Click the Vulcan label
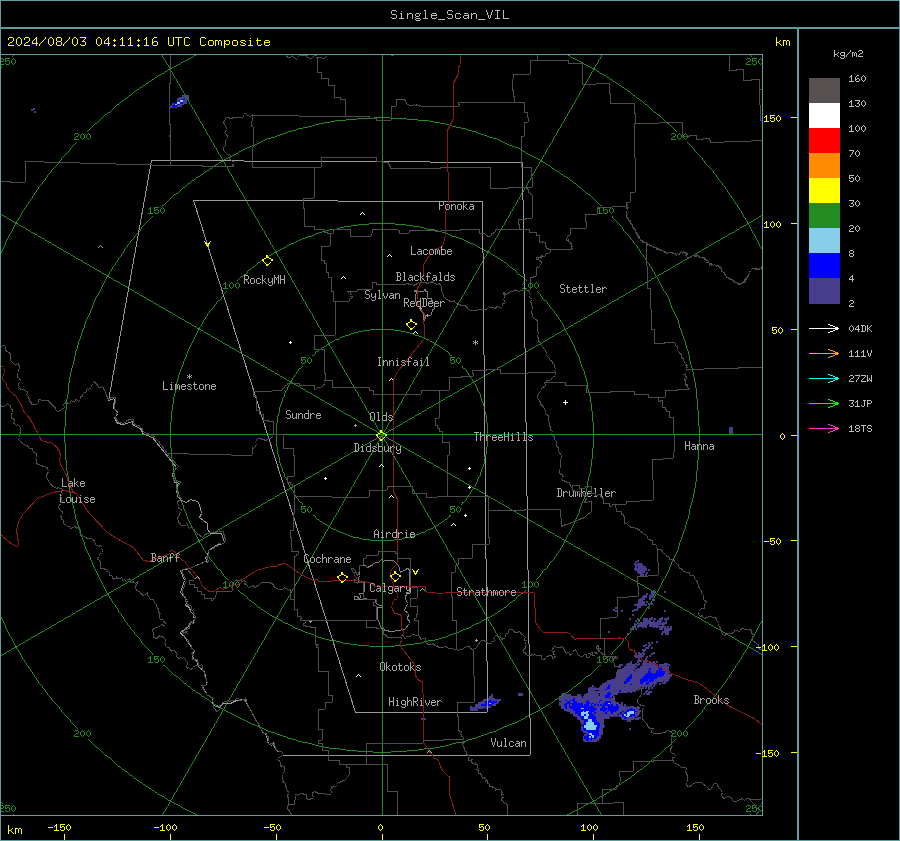This screenshot has height=841, width=900. (x=508, y=743)
